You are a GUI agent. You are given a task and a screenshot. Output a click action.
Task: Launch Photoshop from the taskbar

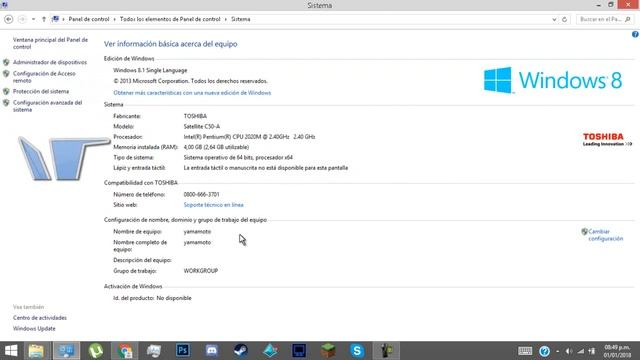[x=183, y=351]
